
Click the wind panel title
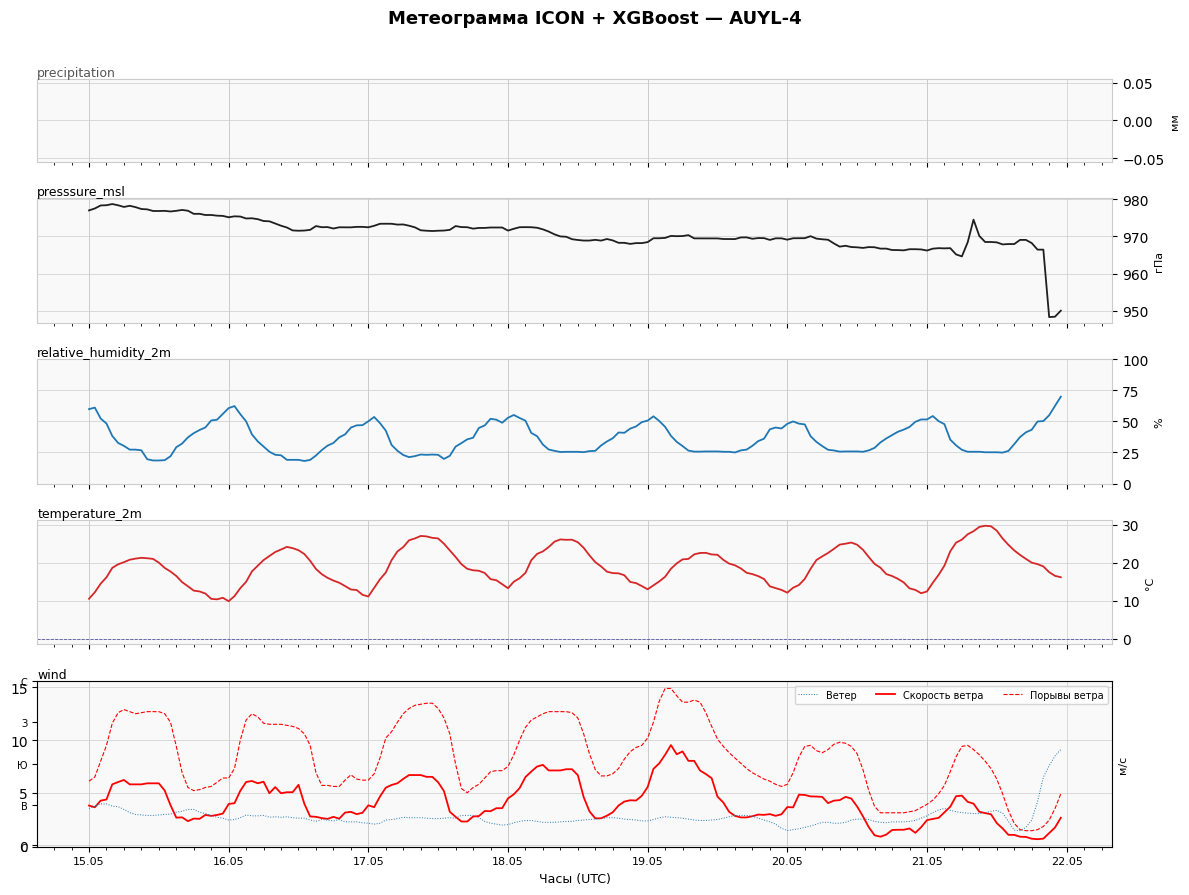(52, 674)
